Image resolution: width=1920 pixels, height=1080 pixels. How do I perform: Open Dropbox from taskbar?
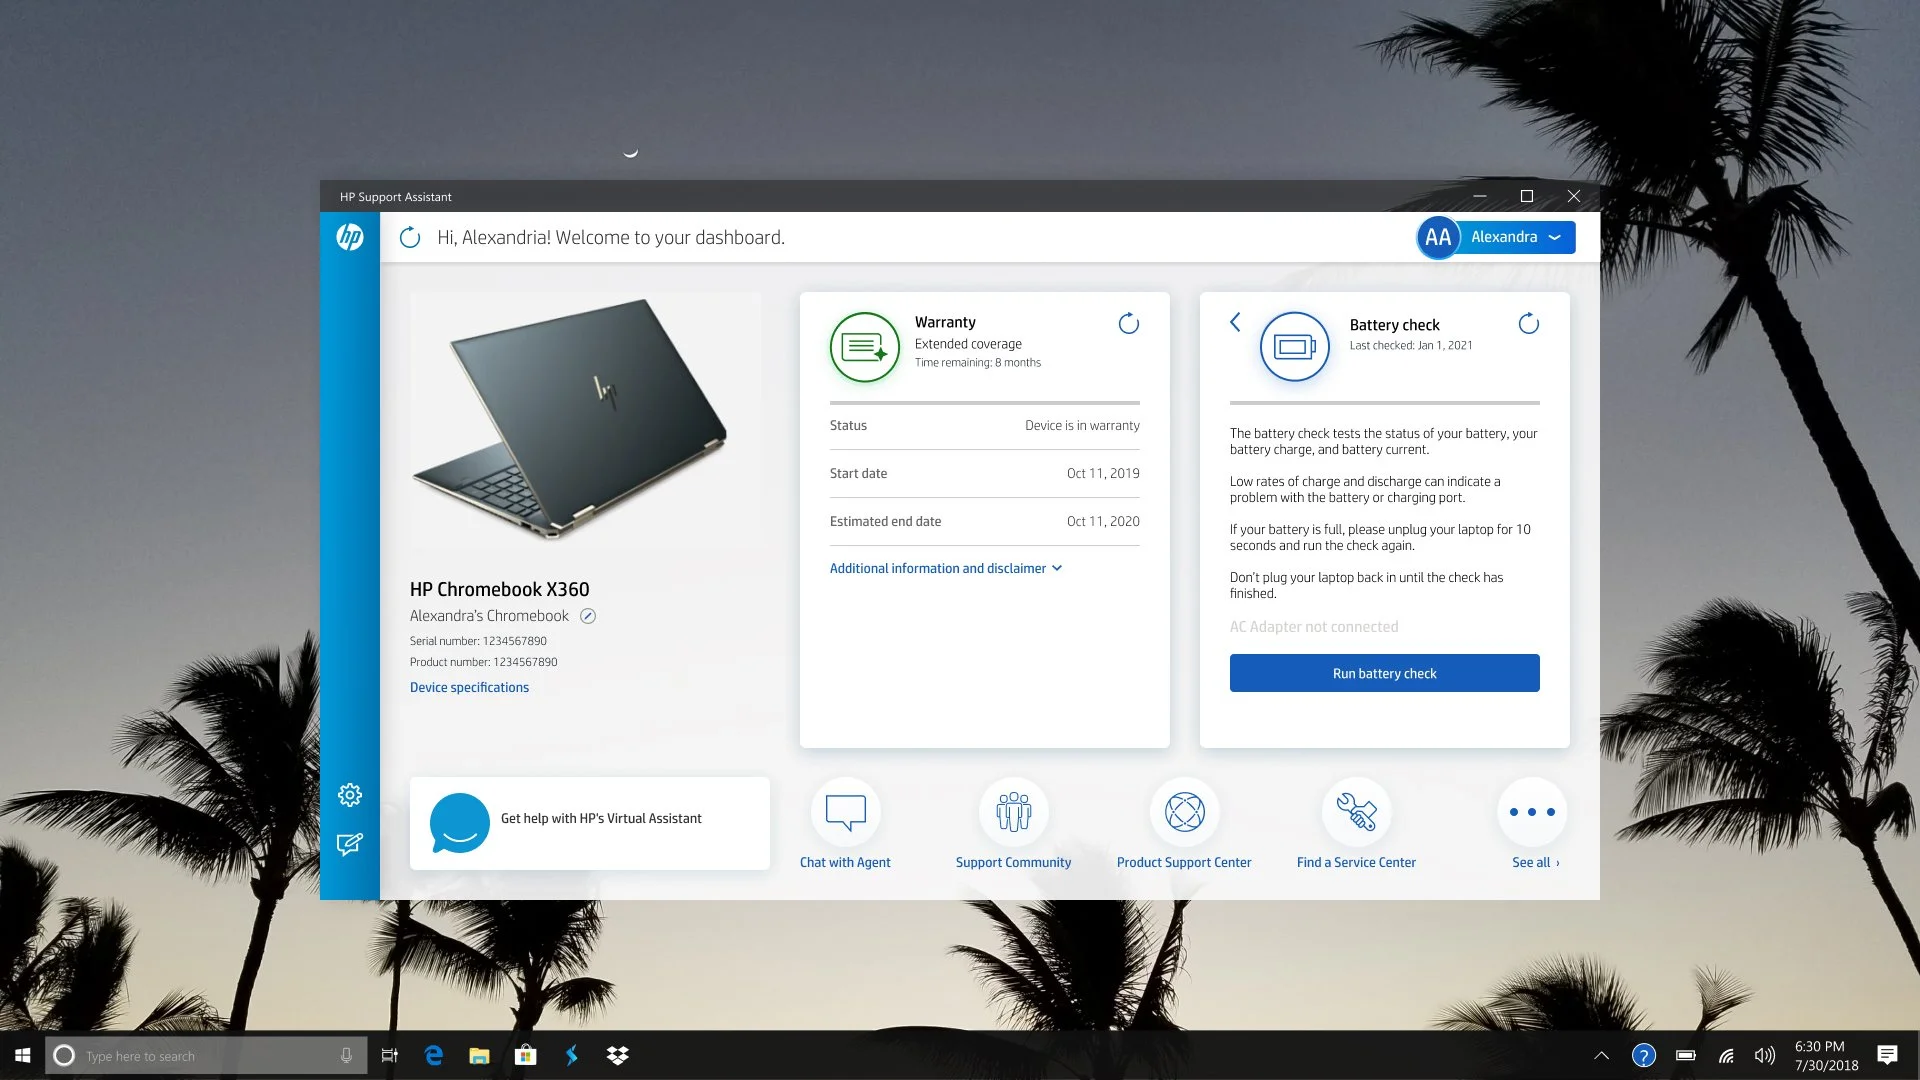[x=618, y=1056]
